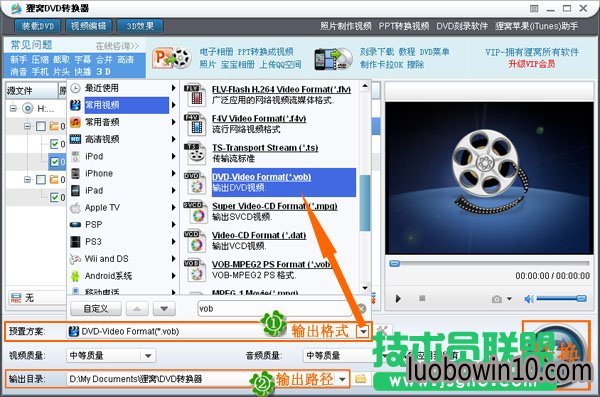The height and width of the screenshot is (397, 600).
Task: Click the stop button under preview
Action: (x=422, y=298)
